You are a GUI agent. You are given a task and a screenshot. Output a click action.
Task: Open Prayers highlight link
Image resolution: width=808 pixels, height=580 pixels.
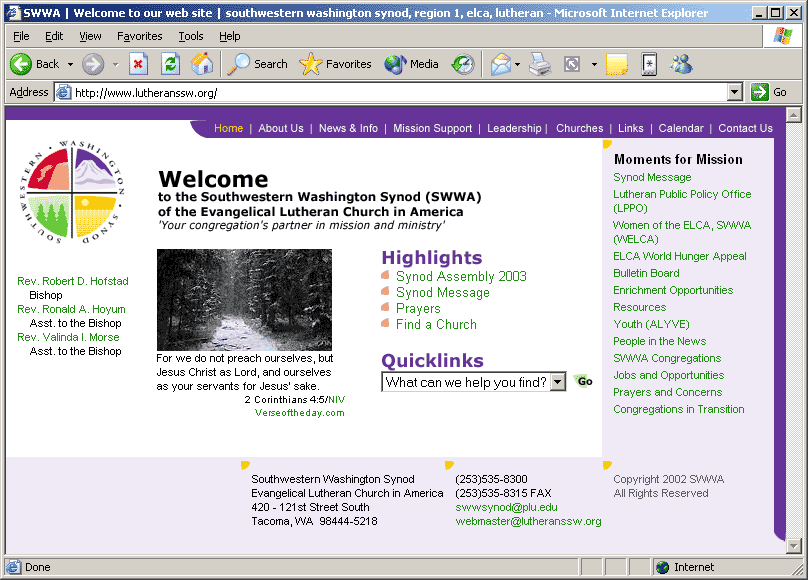(x=418, y=309)
